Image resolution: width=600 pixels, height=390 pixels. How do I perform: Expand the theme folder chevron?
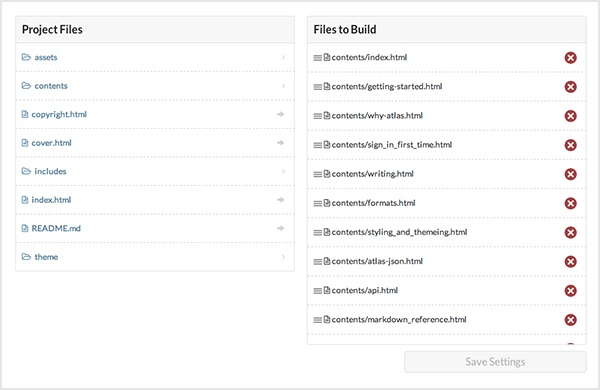(x=283, y=257)
